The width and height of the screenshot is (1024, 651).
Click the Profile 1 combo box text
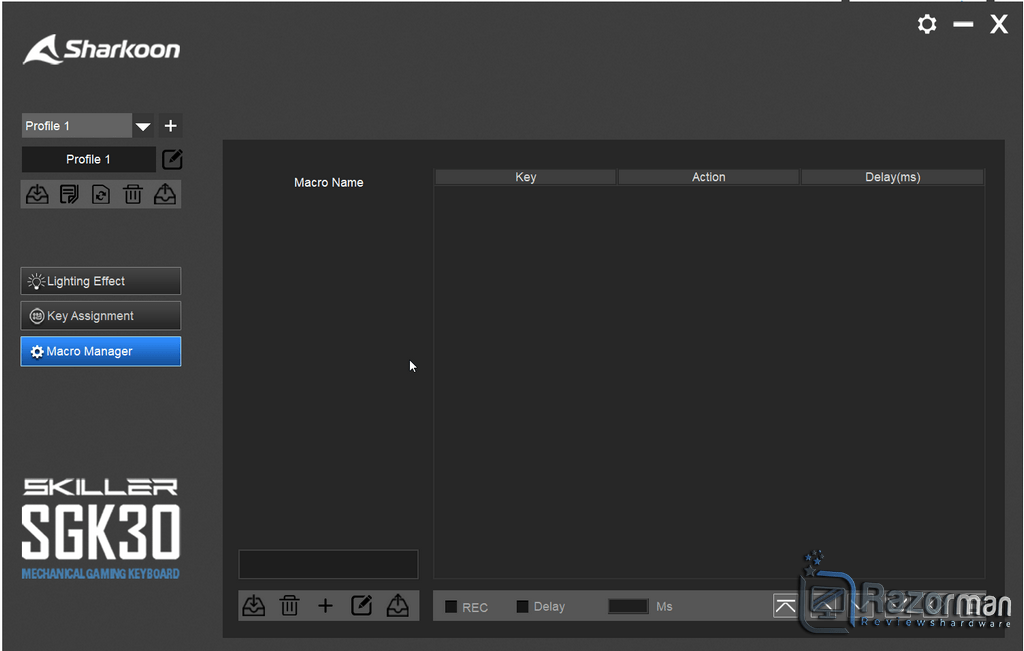click(x=47, y=126)
